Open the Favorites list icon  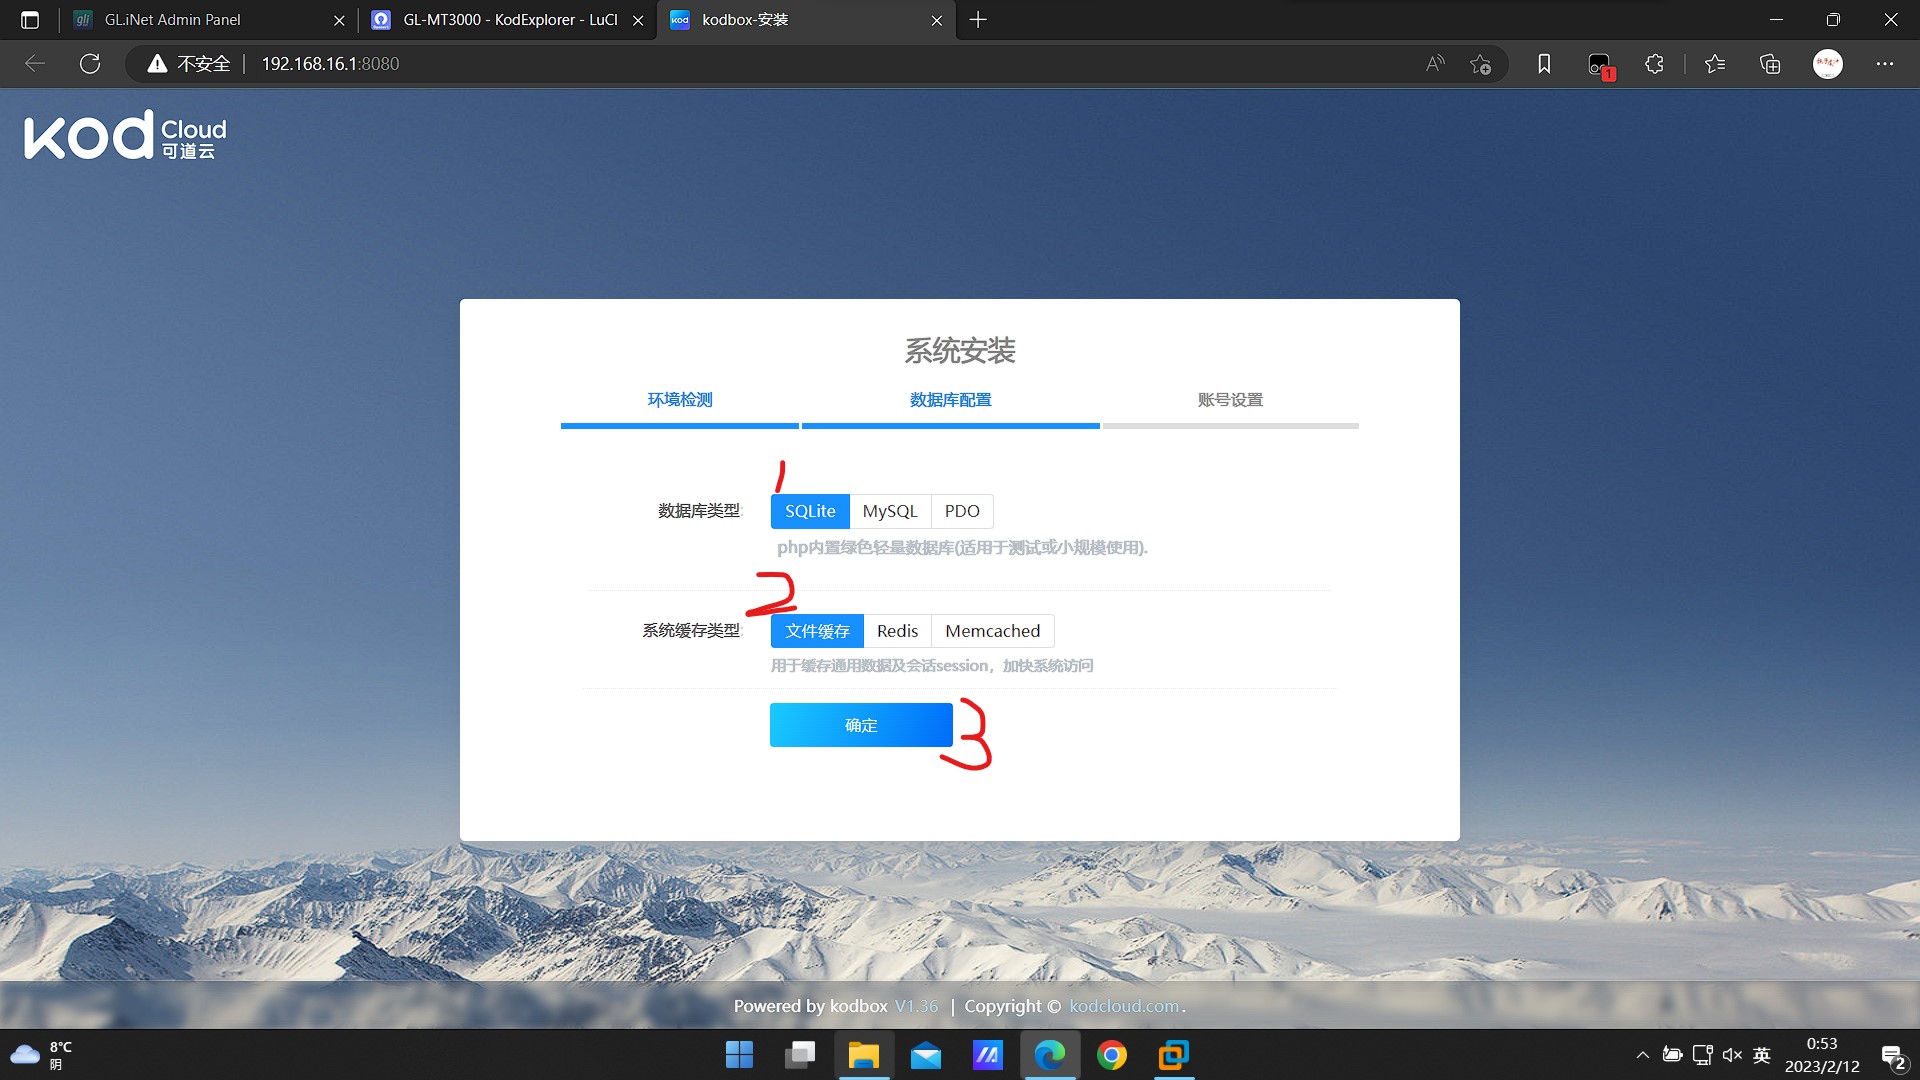pyautogui.click(x=1715, y=64)
